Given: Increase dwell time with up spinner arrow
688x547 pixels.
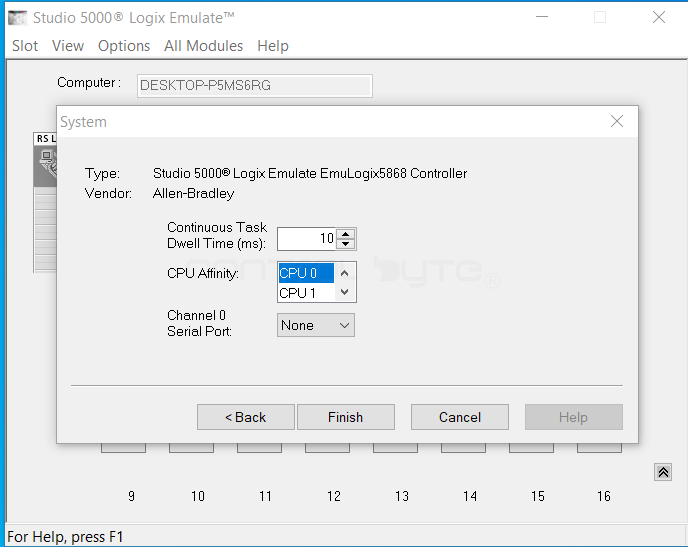Looking at the screenshot, I should tap(346, 234).
